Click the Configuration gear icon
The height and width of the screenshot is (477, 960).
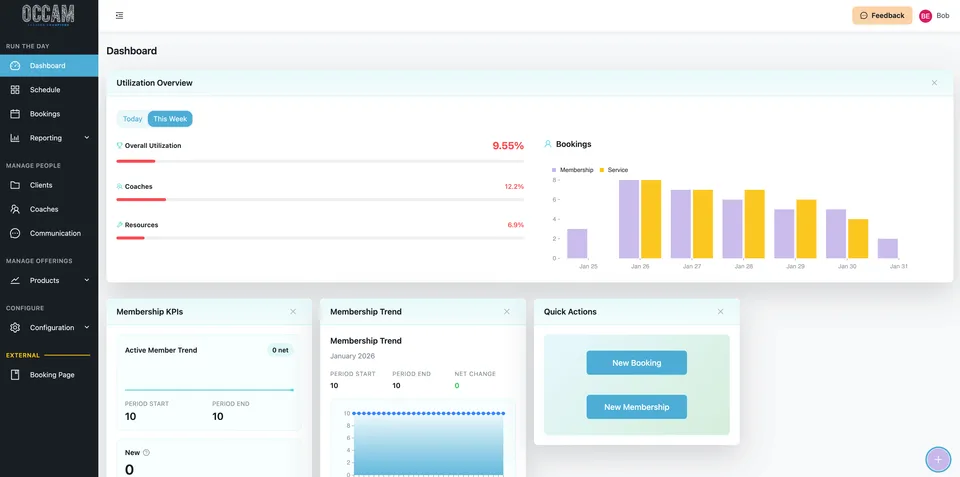15,328
